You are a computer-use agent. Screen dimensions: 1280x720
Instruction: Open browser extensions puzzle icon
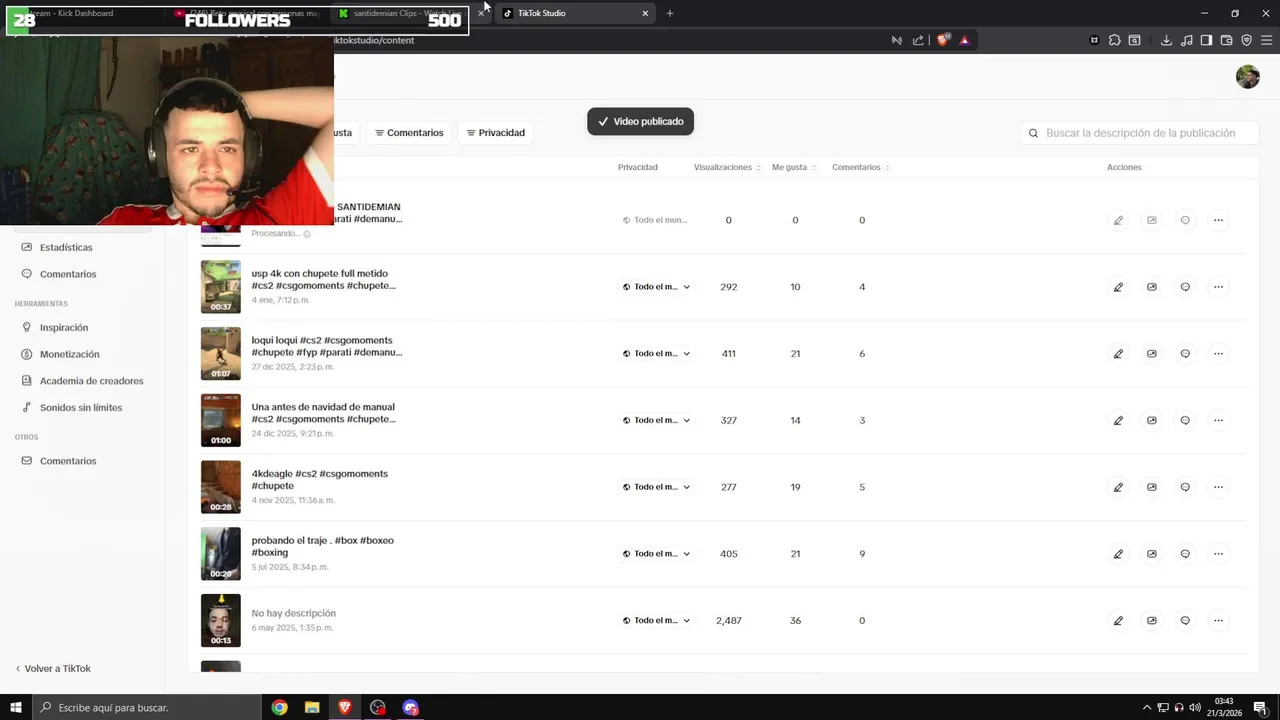(1114, 40)
